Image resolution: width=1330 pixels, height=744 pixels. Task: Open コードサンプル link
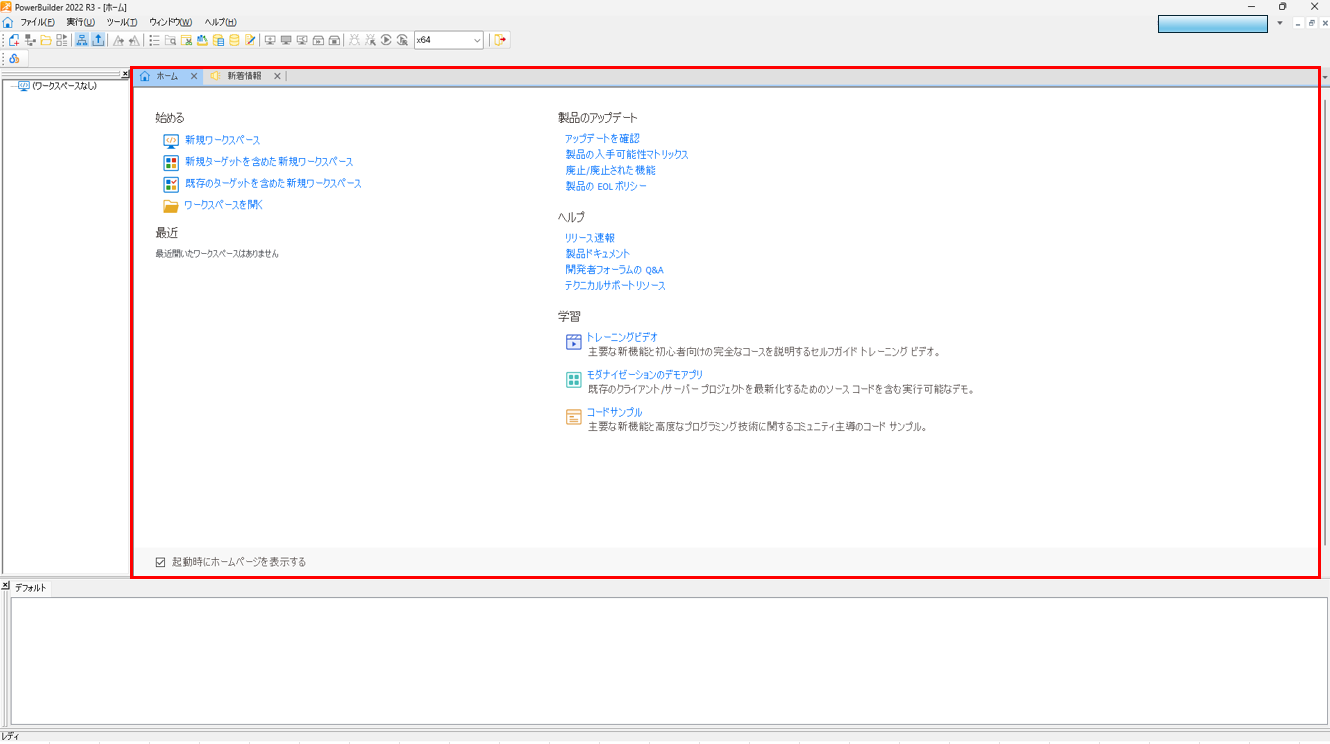click(614, 412)
